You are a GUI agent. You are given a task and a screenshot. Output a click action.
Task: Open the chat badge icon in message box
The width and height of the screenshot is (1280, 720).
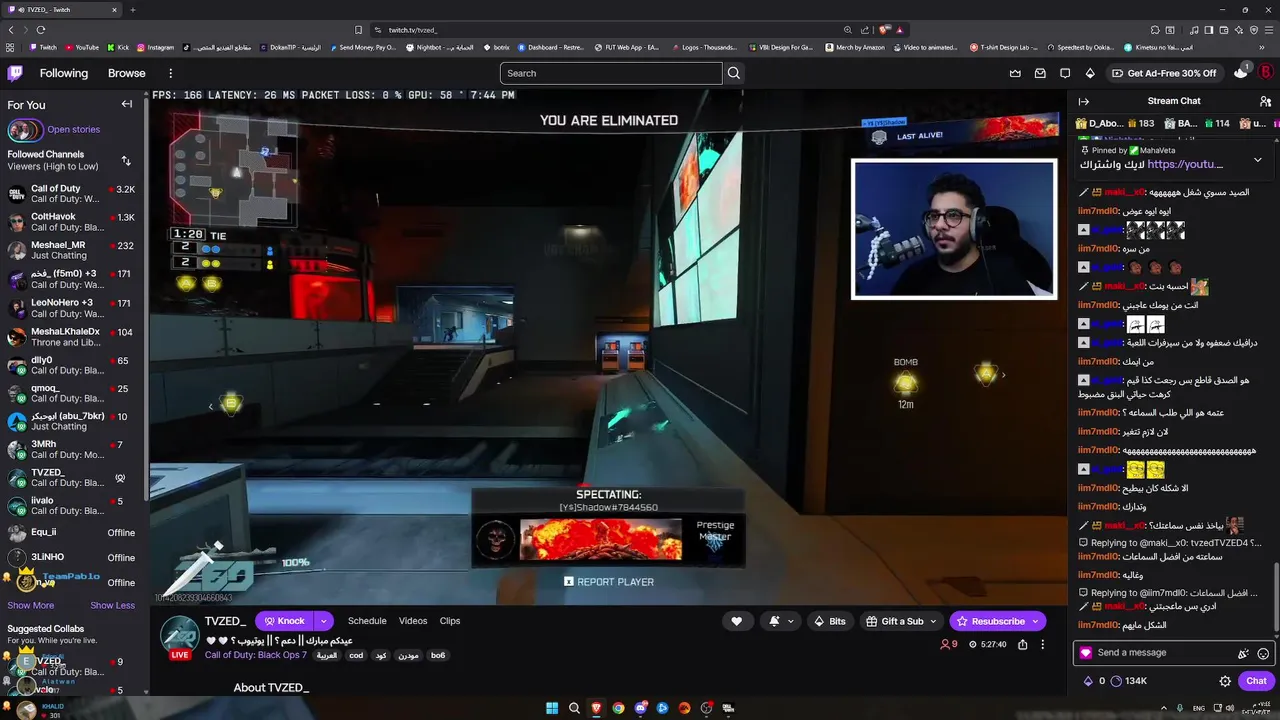coord(1086,653)
